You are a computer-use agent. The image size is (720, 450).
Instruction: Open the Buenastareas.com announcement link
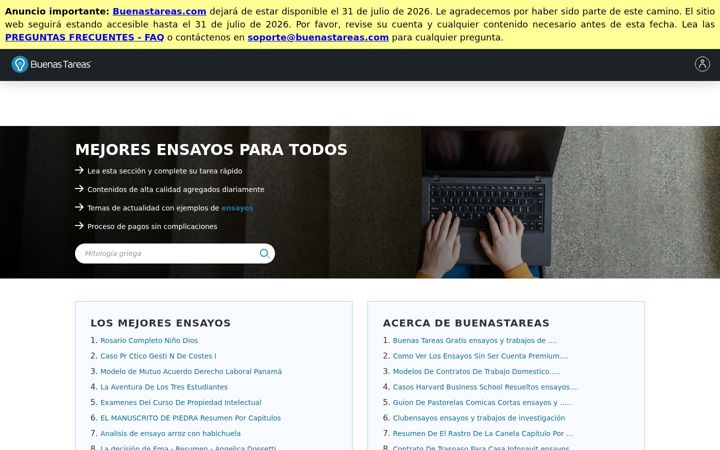(x=159, y=11)
